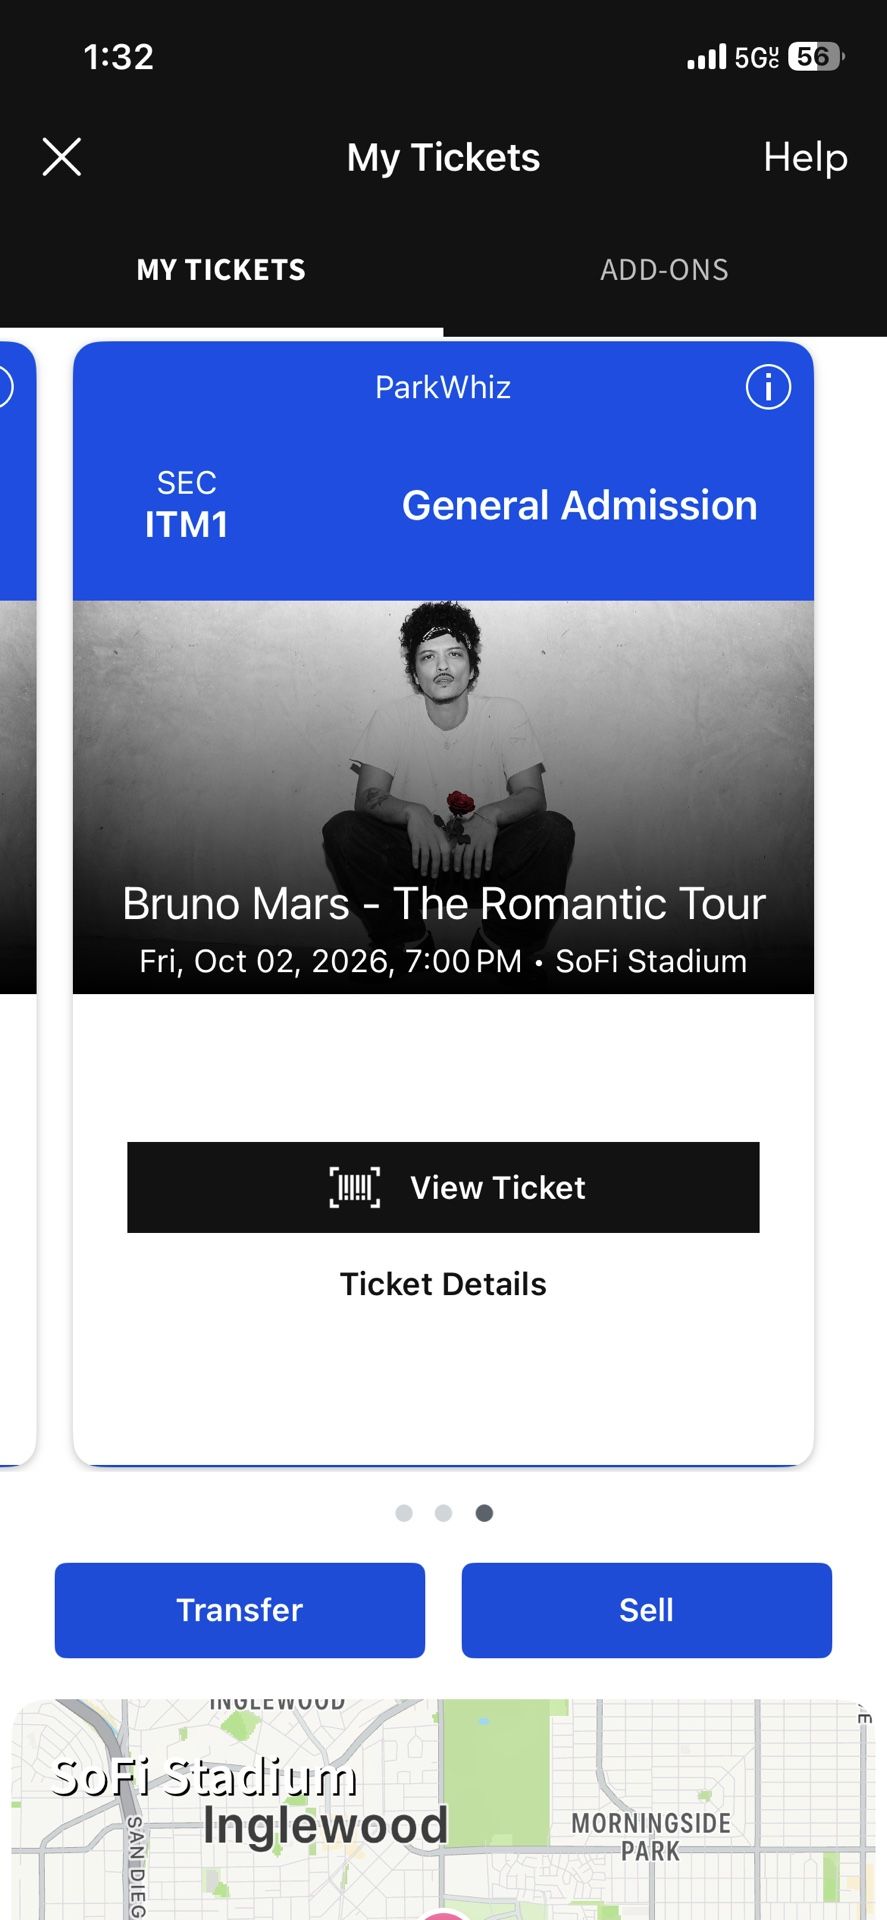The image size is (887, 1920).
Task: Tap the cellular signal bars icon
Action: click(x=706, y=57)
